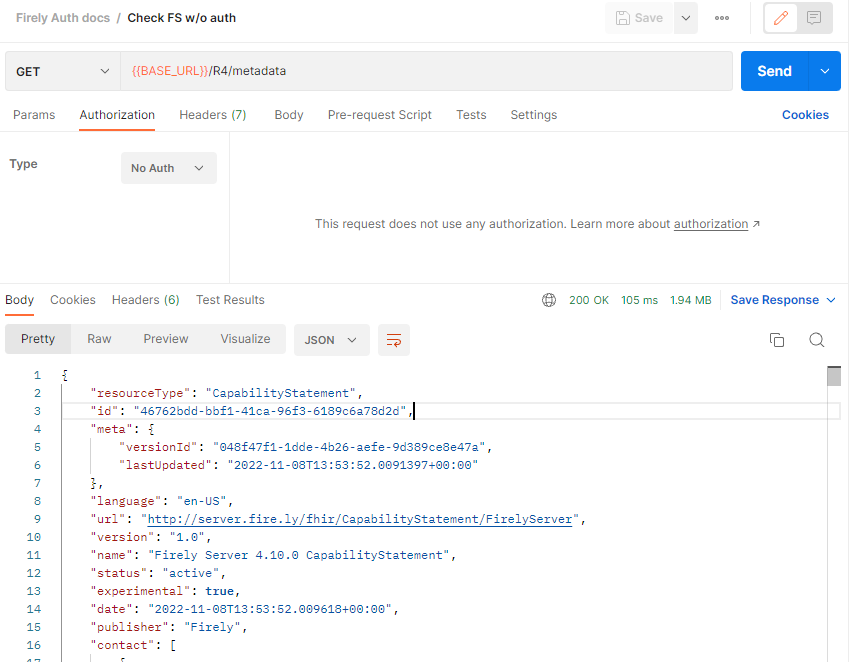Click line number 16 in the gutter
This screenshot has height=662, width=855.
pos(33,645)
